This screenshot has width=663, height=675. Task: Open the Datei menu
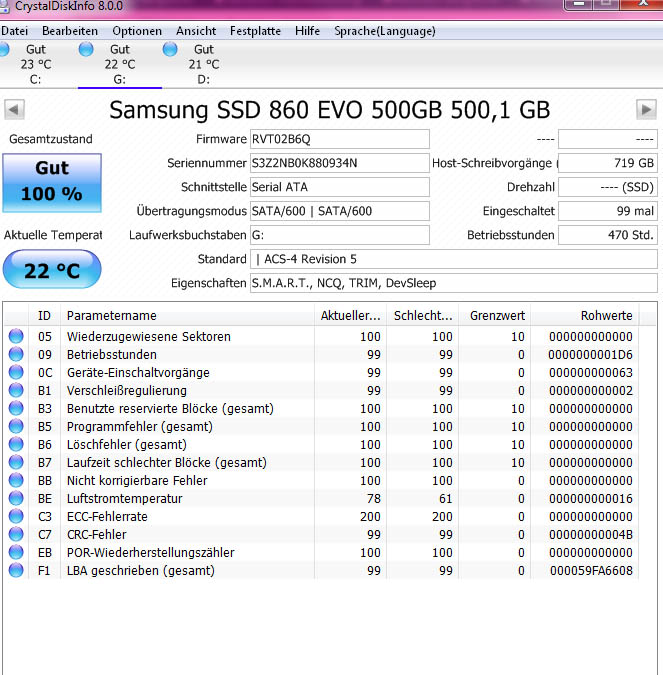click(14, 31)
